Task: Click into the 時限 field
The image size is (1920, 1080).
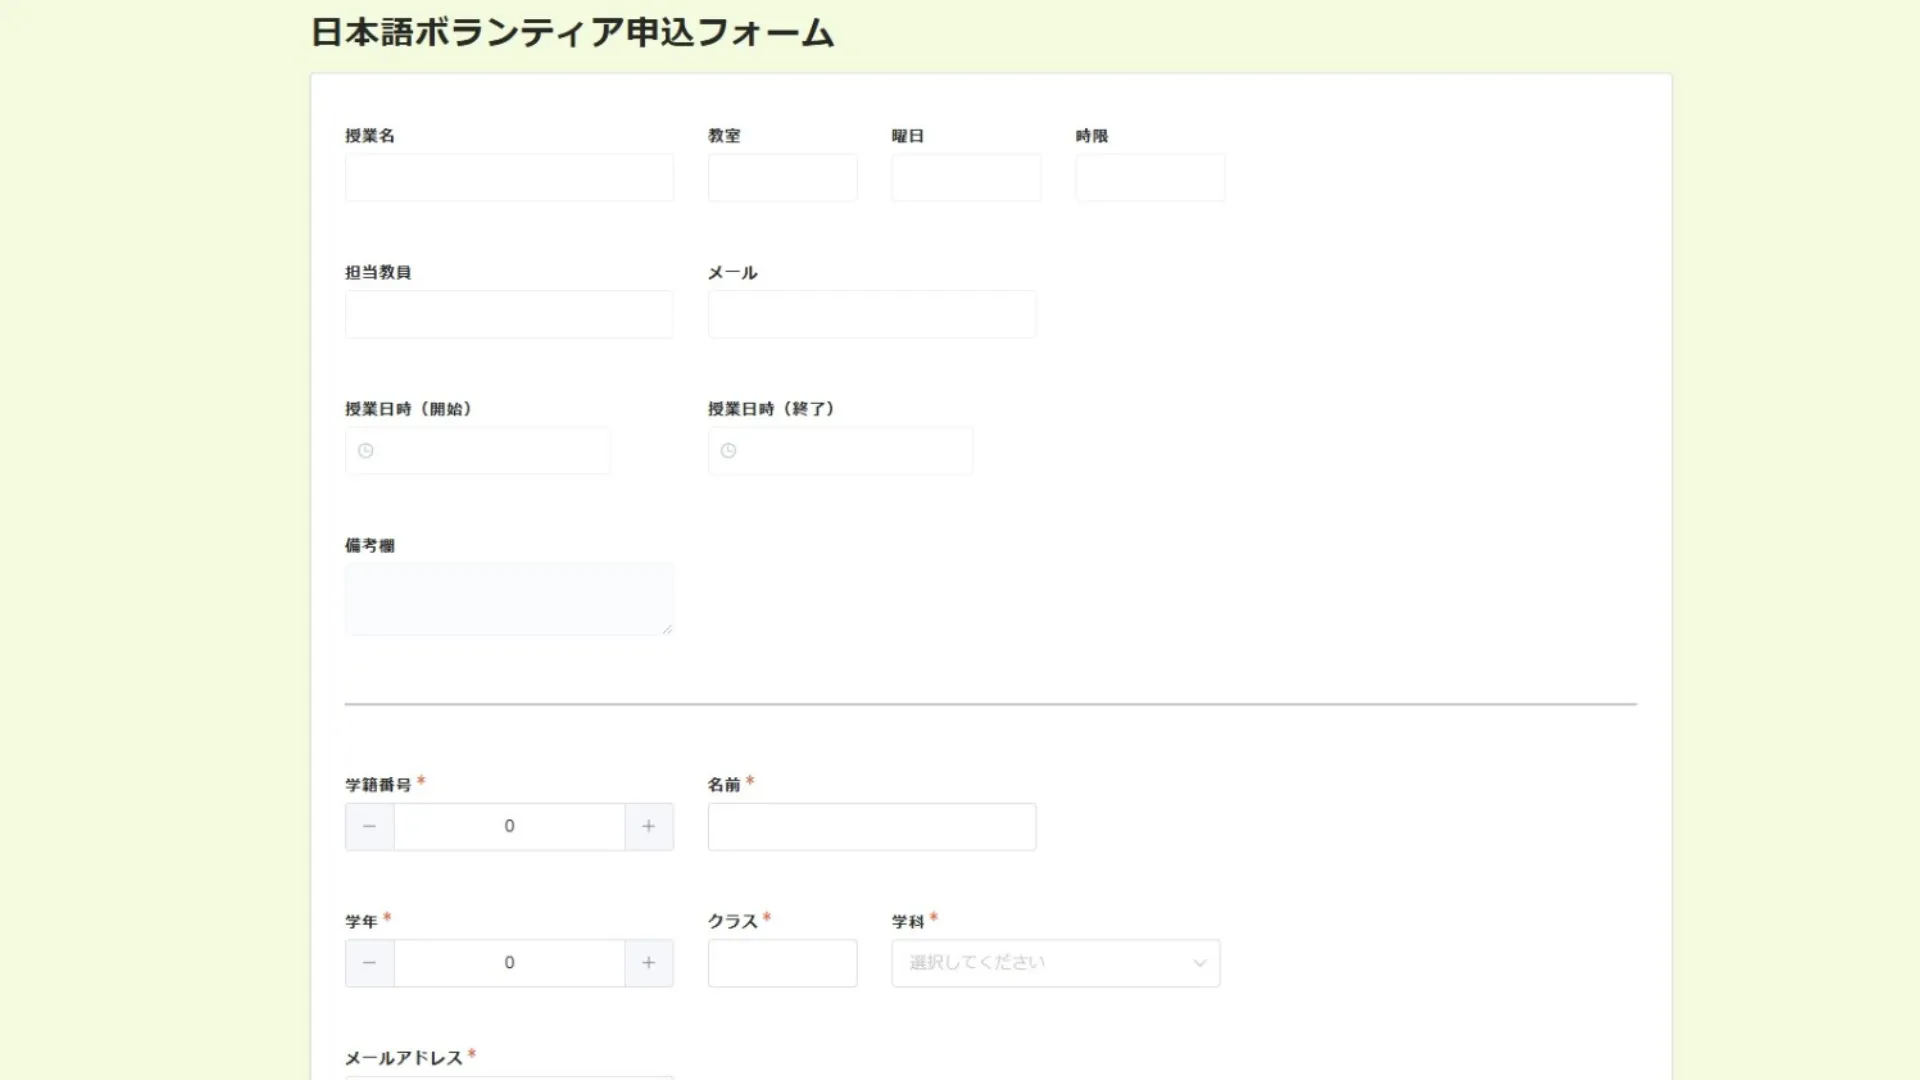Action: point(1150,178)
